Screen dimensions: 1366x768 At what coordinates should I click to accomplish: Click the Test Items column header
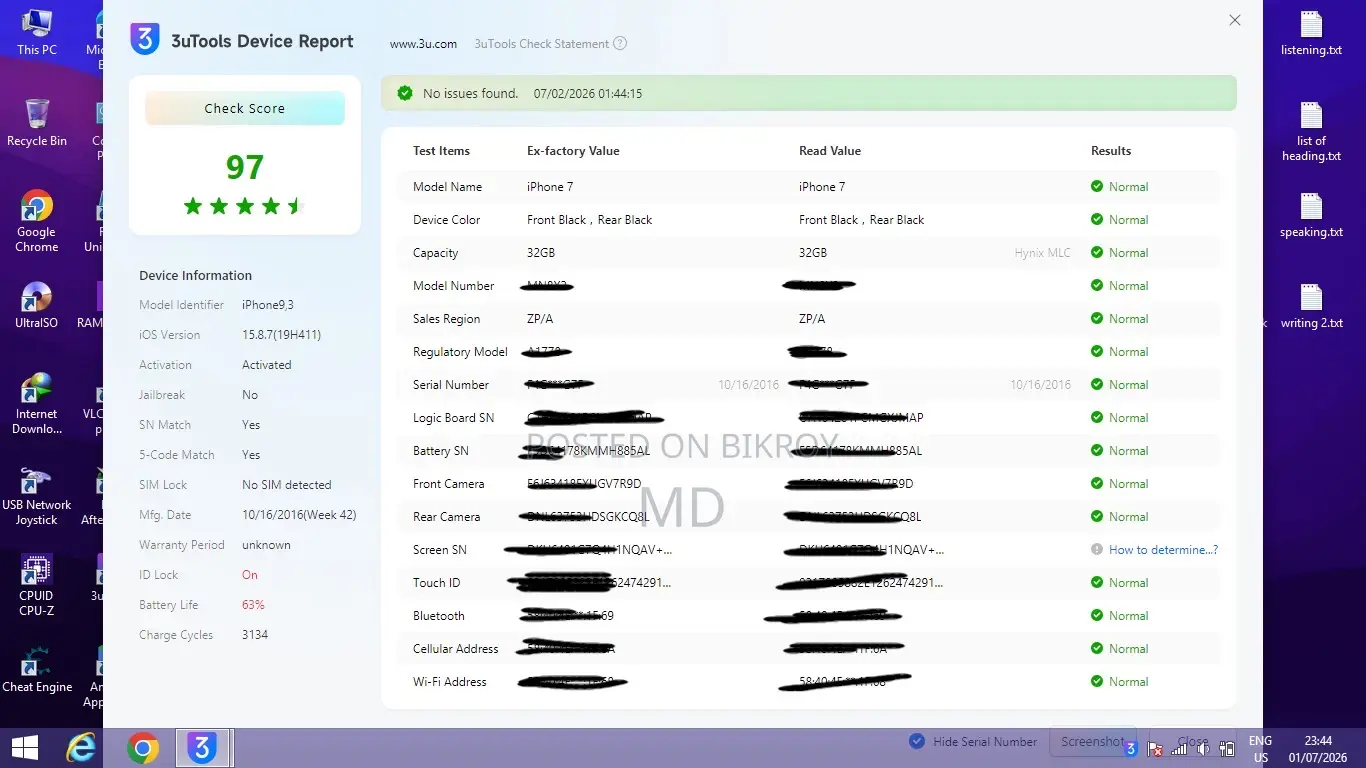click(441, 151)
